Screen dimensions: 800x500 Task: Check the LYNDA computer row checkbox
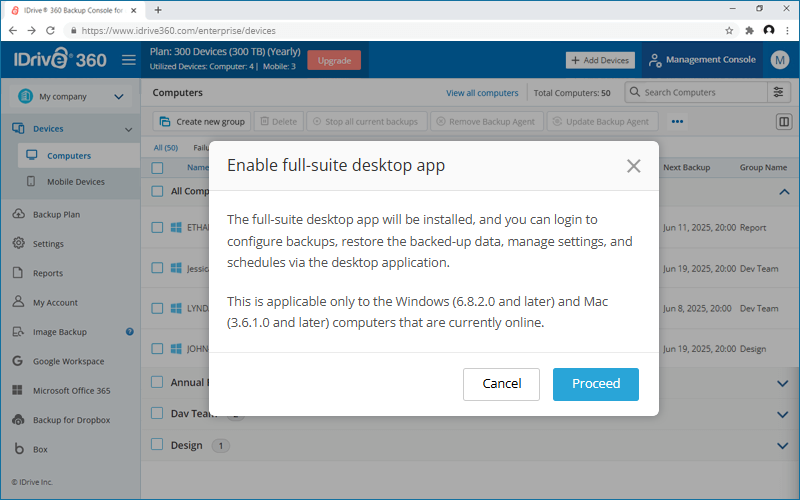click(x=157, y=308)
